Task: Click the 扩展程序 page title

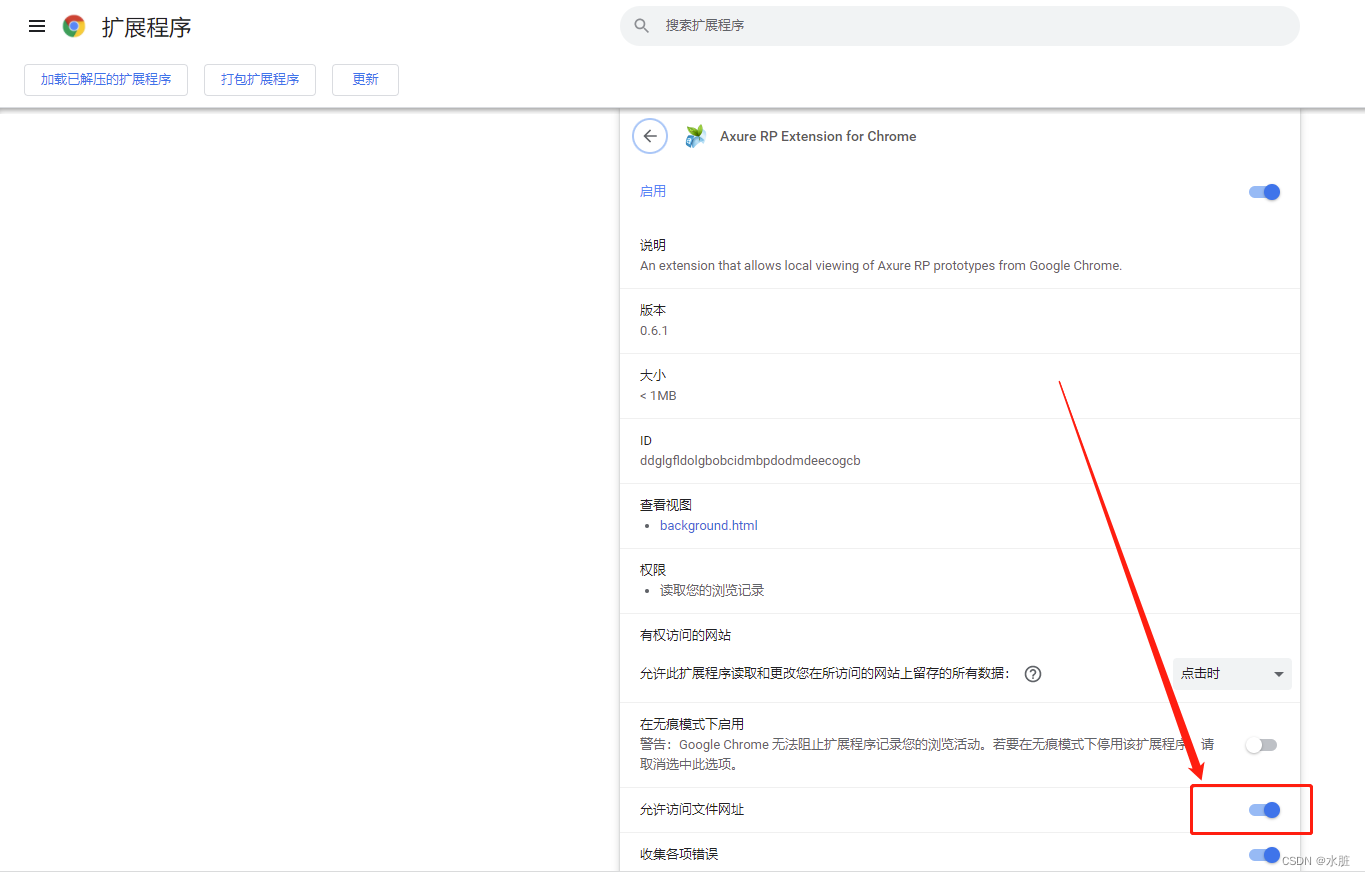Action: pos(146,27)
